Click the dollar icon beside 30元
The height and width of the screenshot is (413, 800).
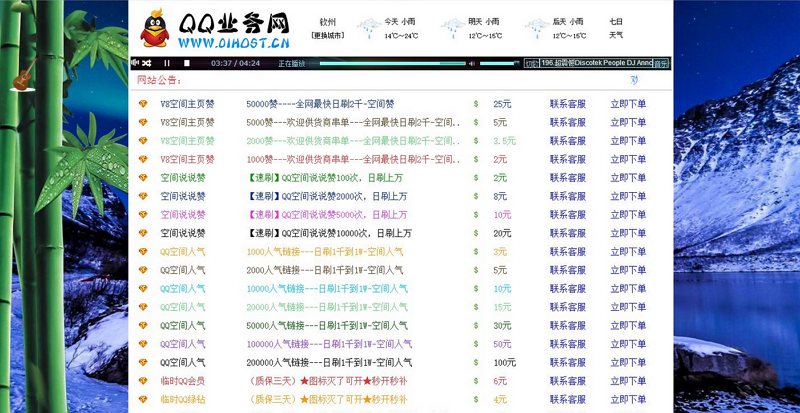pyautogui.click(x=476, y=325)
